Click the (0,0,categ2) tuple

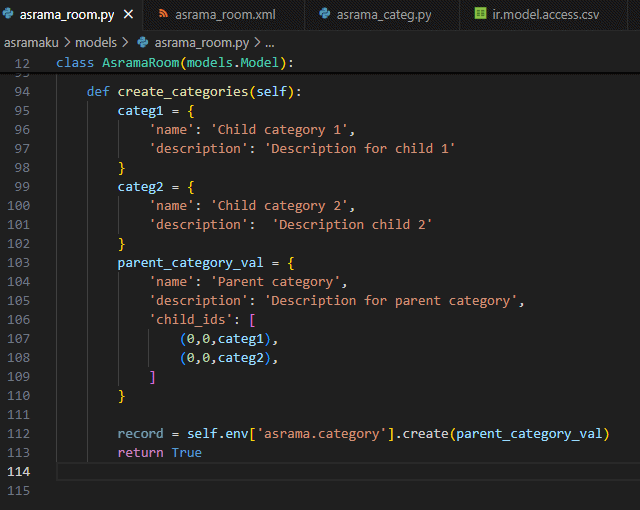pyautogui.click(x=225, y=358)
